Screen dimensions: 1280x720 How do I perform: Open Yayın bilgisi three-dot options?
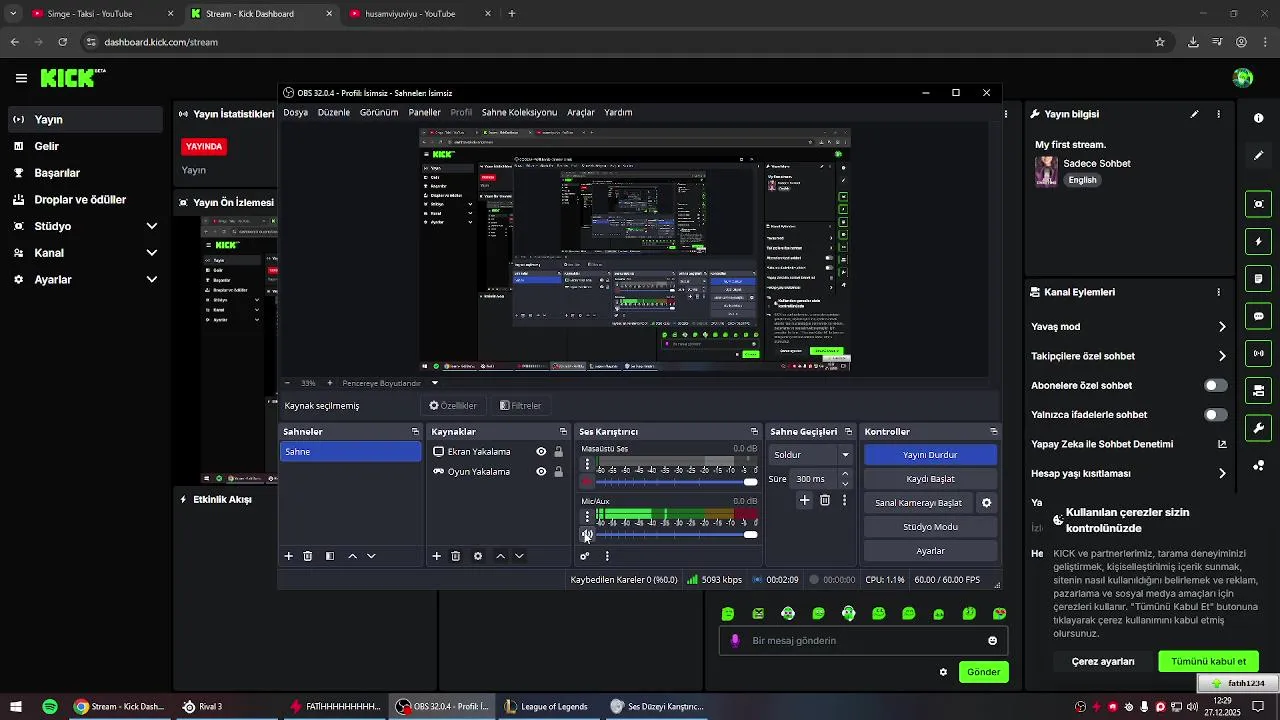point(1218,114)
